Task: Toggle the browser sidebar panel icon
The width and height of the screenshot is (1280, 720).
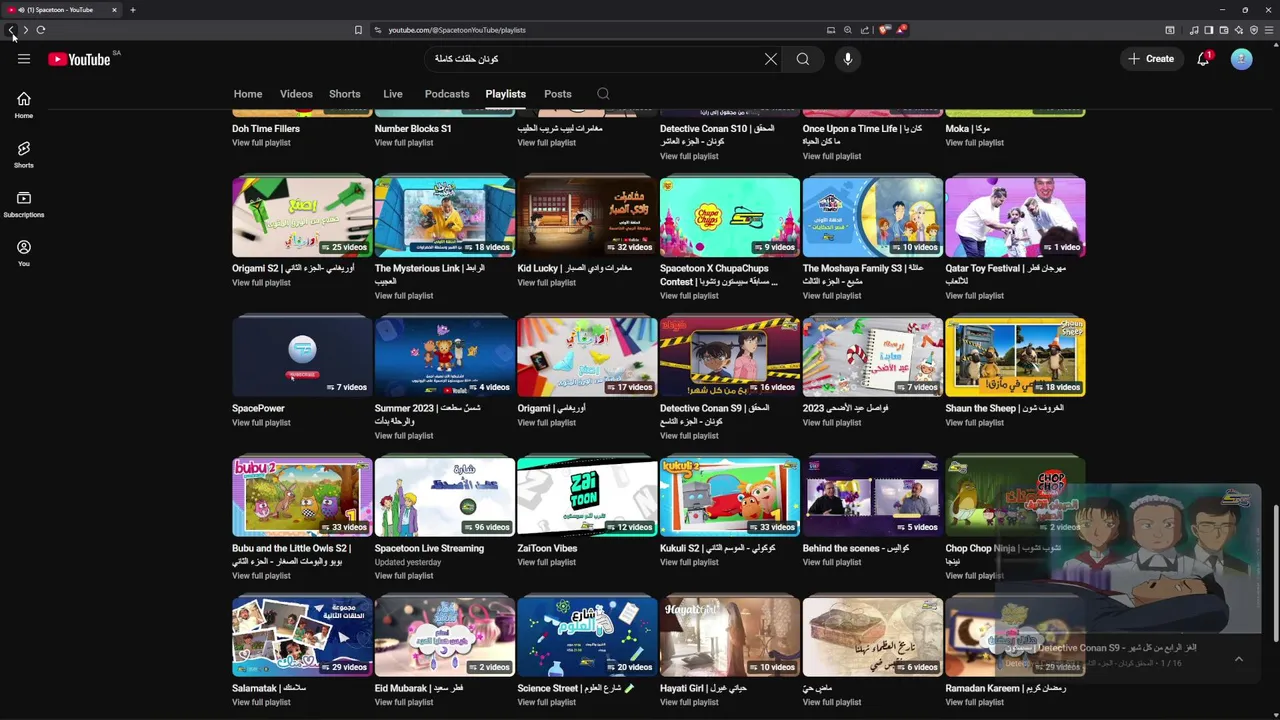Action: (x=1209, y=30)
